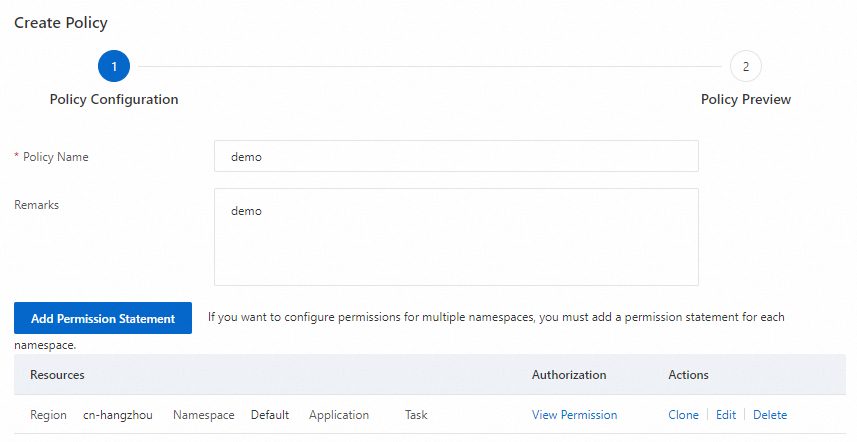
Task: Clone the cn-hangzhou permission statement
Action: point(684,415)
